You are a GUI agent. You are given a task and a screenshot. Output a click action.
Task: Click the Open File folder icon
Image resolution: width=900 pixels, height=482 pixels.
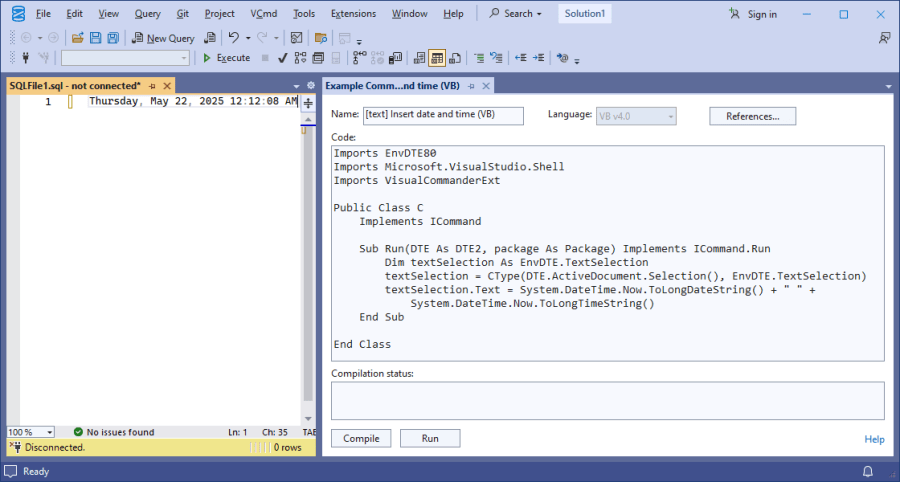[77, 38]
